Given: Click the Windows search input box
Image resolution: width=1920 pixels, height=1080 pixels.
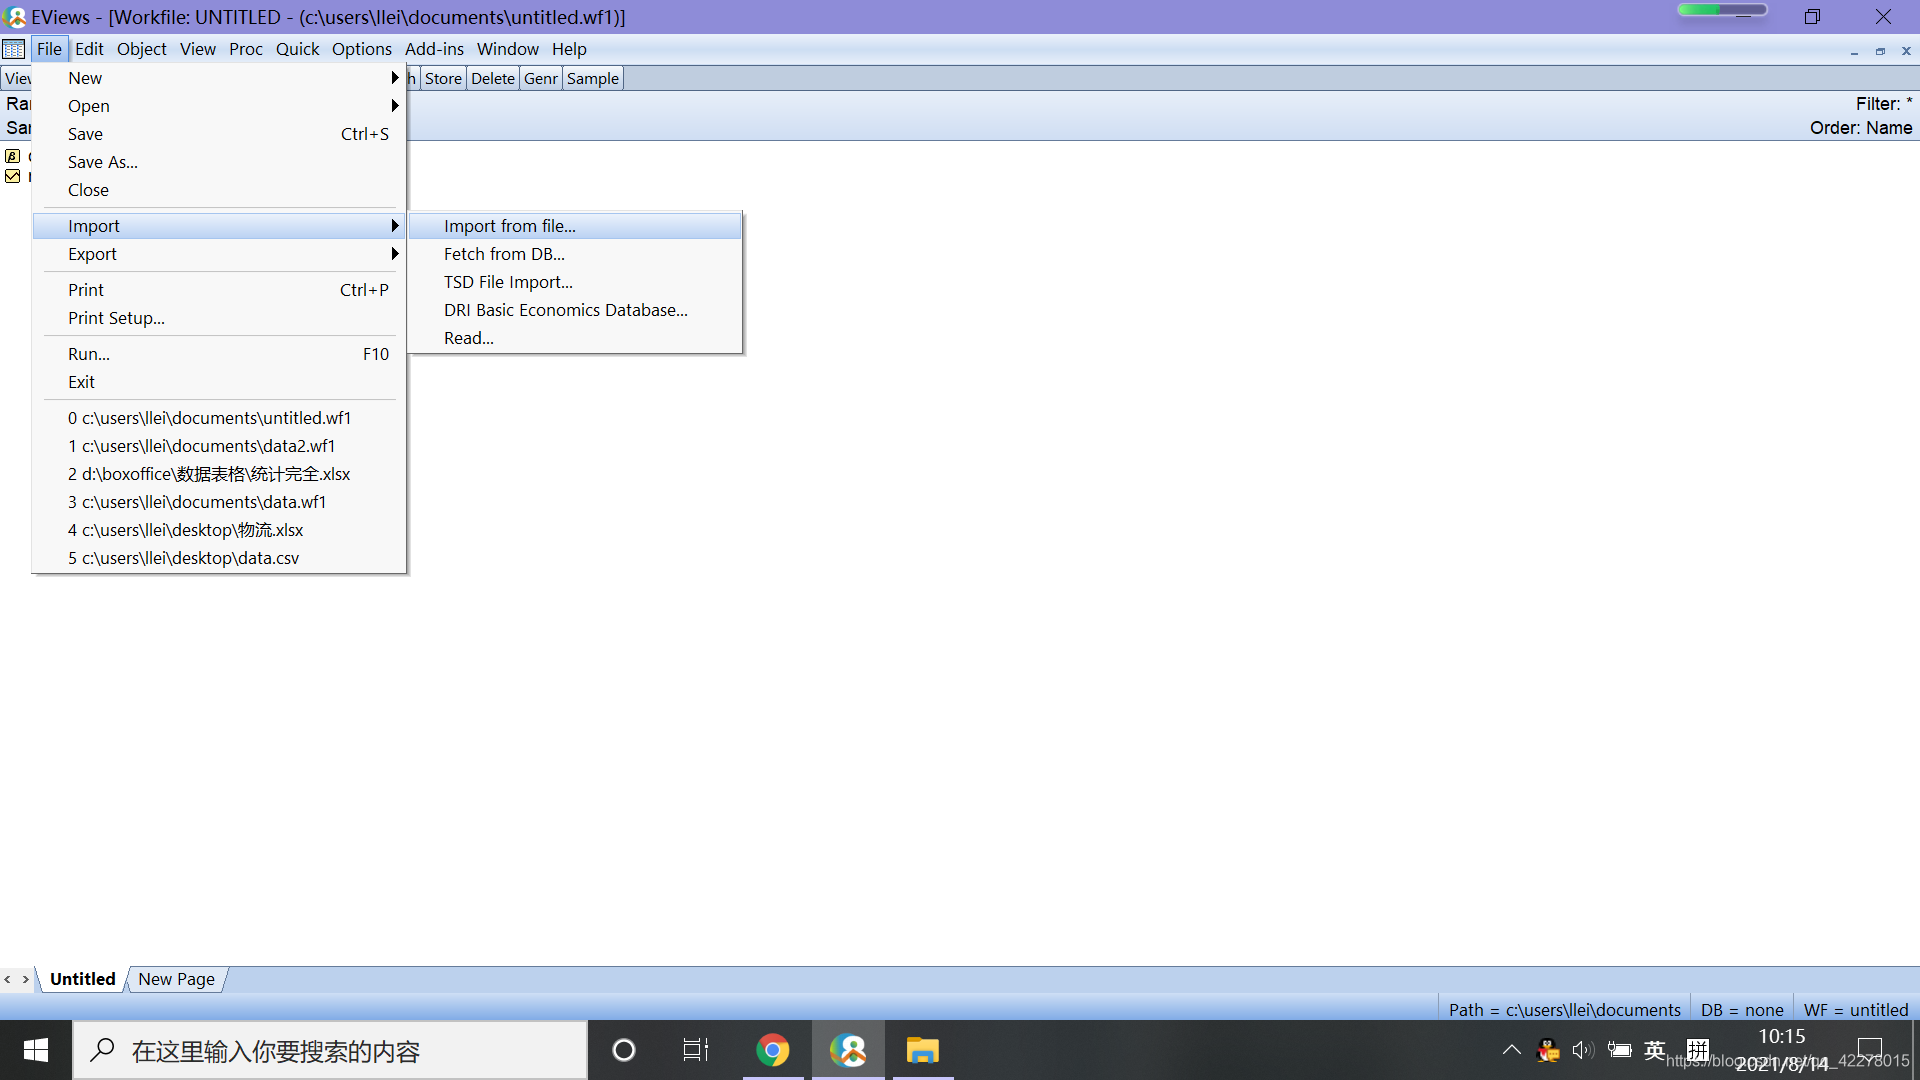Looking at the screenshot, I should 330,1051.
